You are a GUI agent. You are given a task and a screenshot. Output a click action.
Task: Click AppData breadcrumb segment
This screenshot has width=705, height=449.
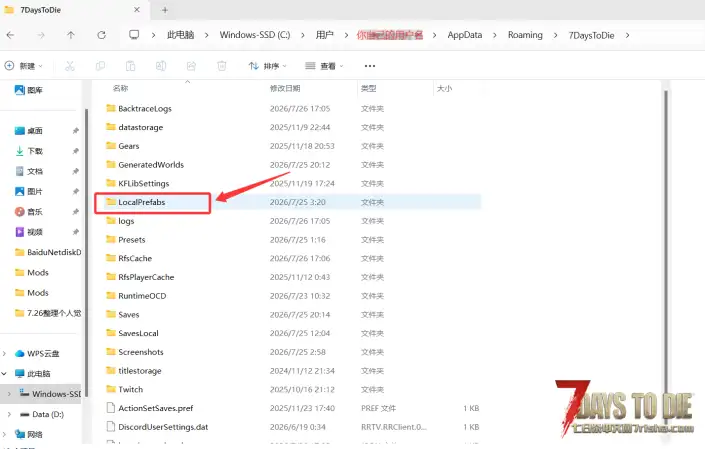[464, 35]
